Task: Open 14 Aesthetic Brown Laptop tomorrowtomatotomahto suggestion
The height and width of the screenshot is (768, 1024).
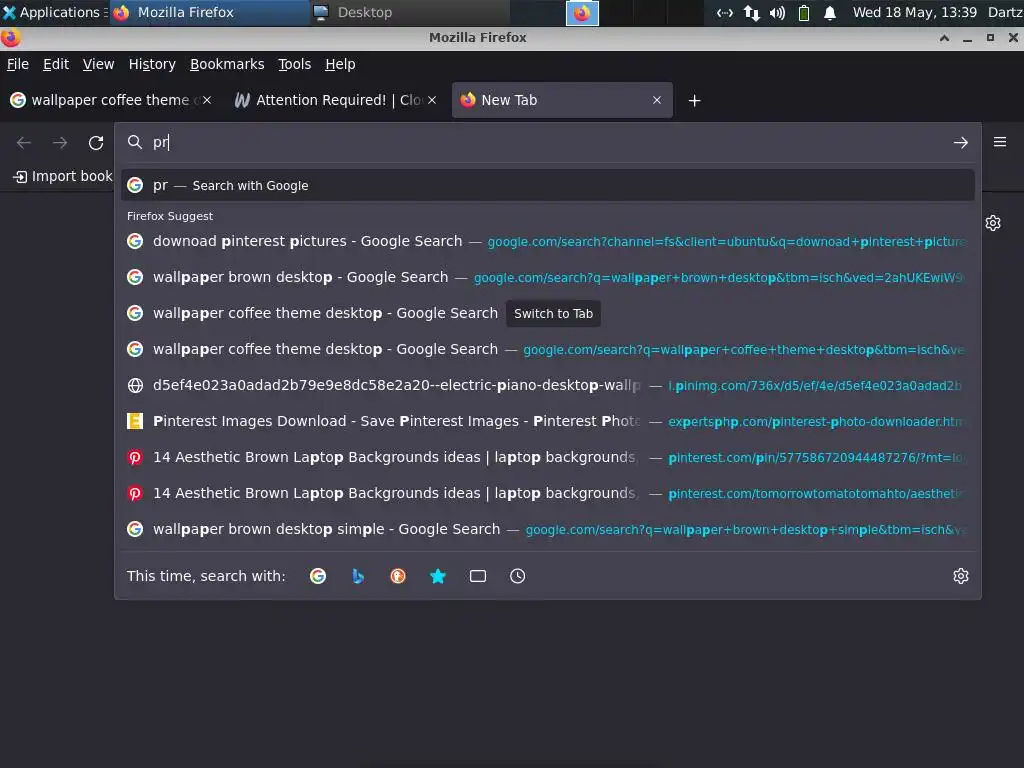Action: (x=547, y=493)
